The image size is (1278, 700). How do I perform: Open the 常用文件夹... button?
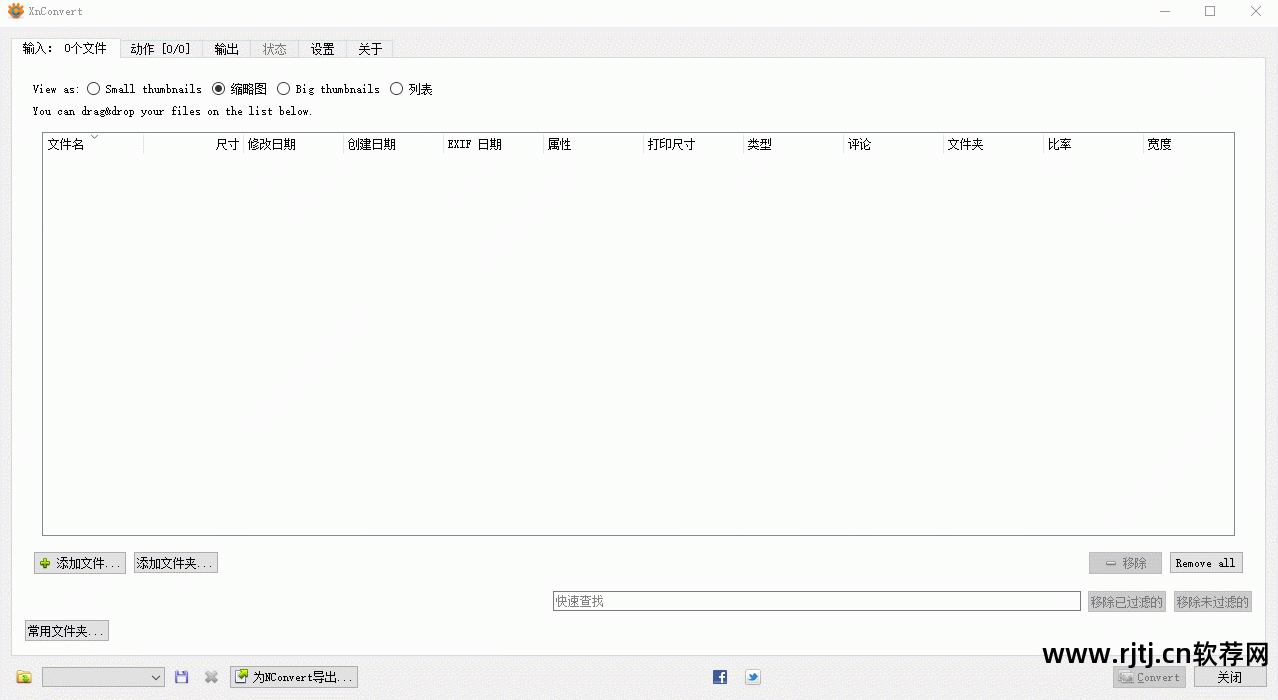[x=67, y=631]
